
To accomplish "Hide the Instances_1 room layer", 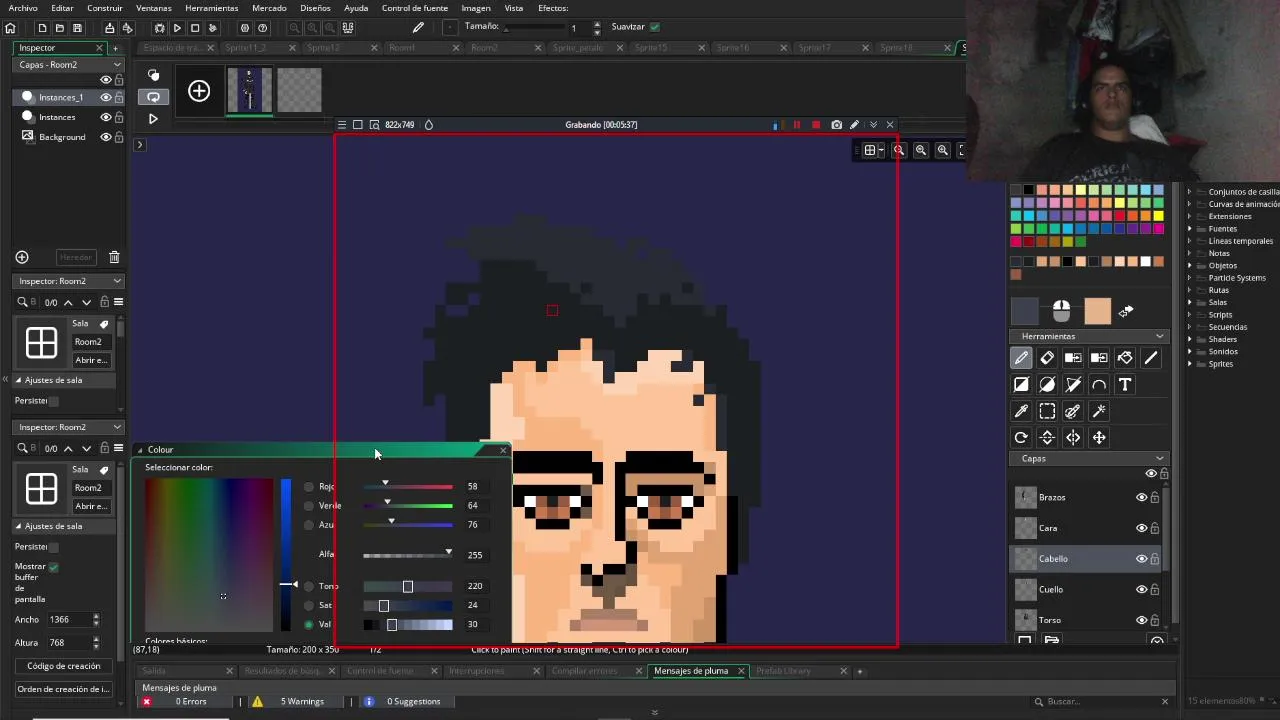I will pos(105,97).
